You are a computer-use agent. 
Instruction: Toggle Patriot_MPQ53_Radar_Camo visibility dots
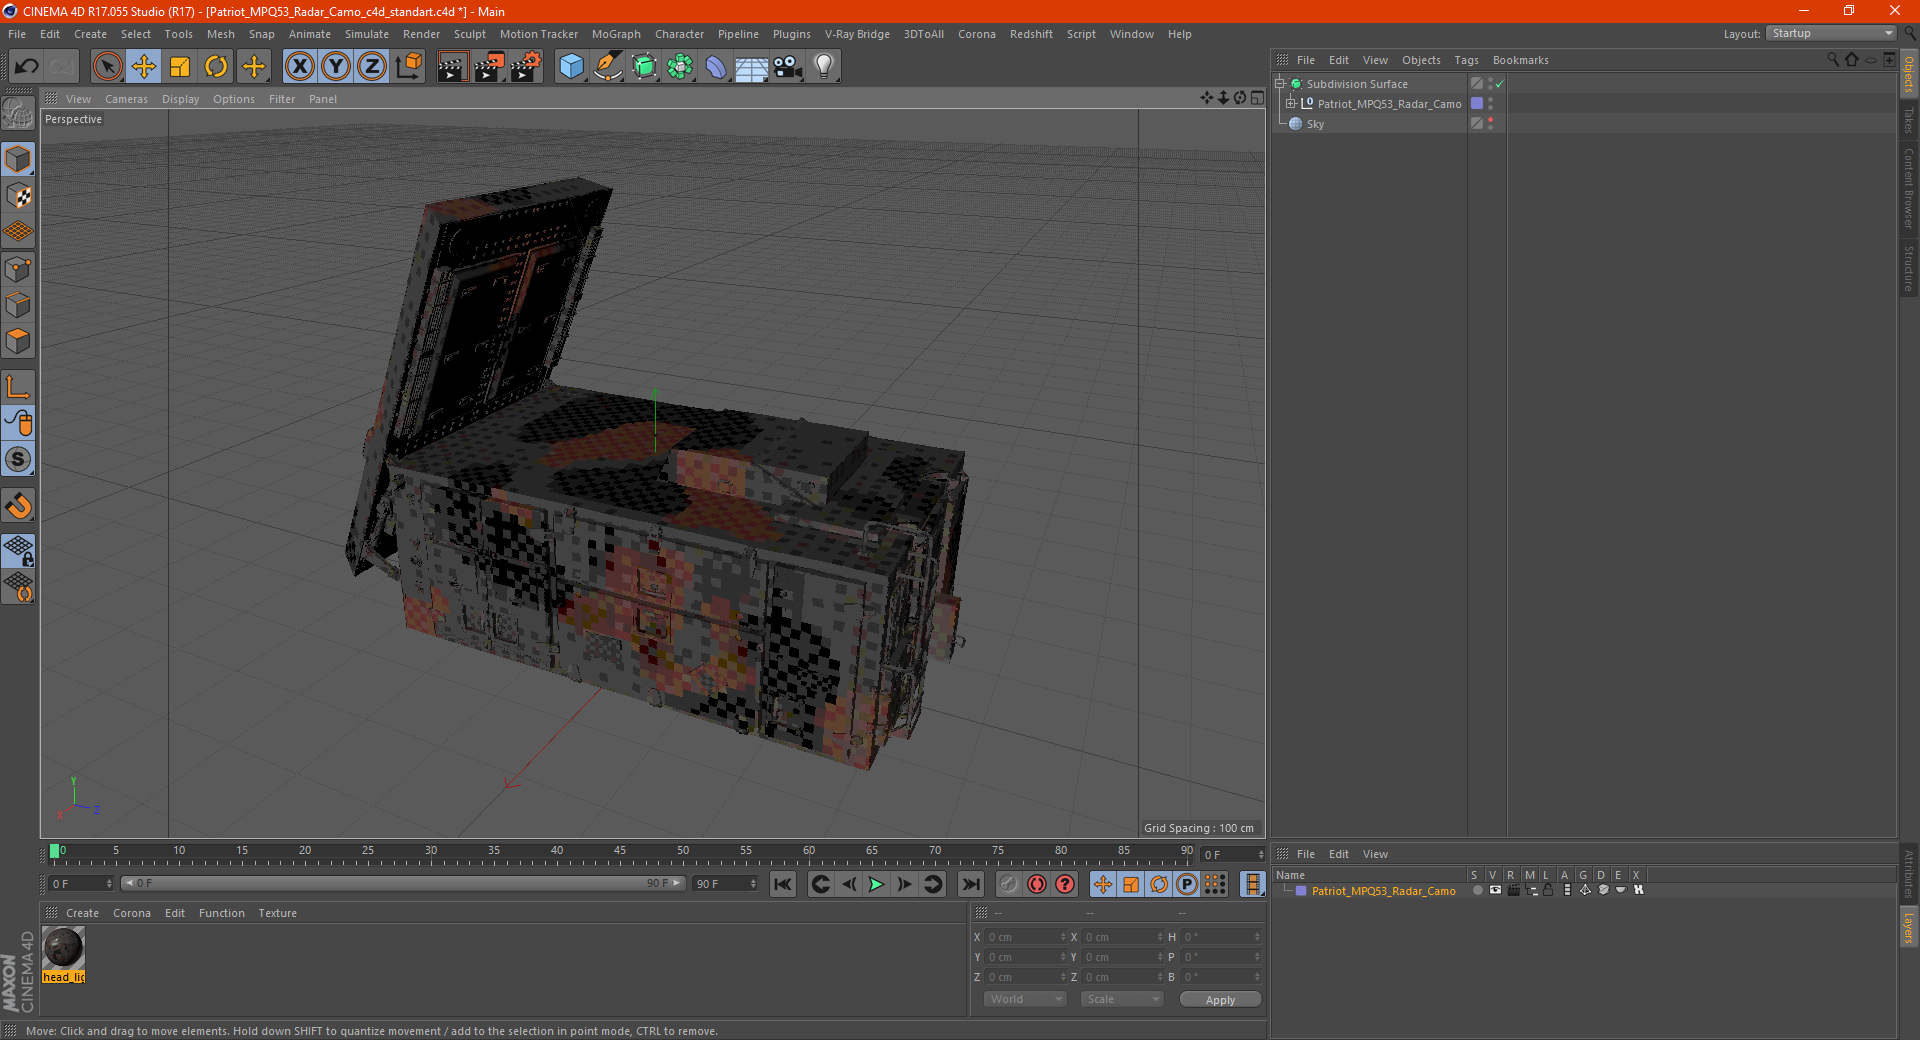(x=1490, y=104)
